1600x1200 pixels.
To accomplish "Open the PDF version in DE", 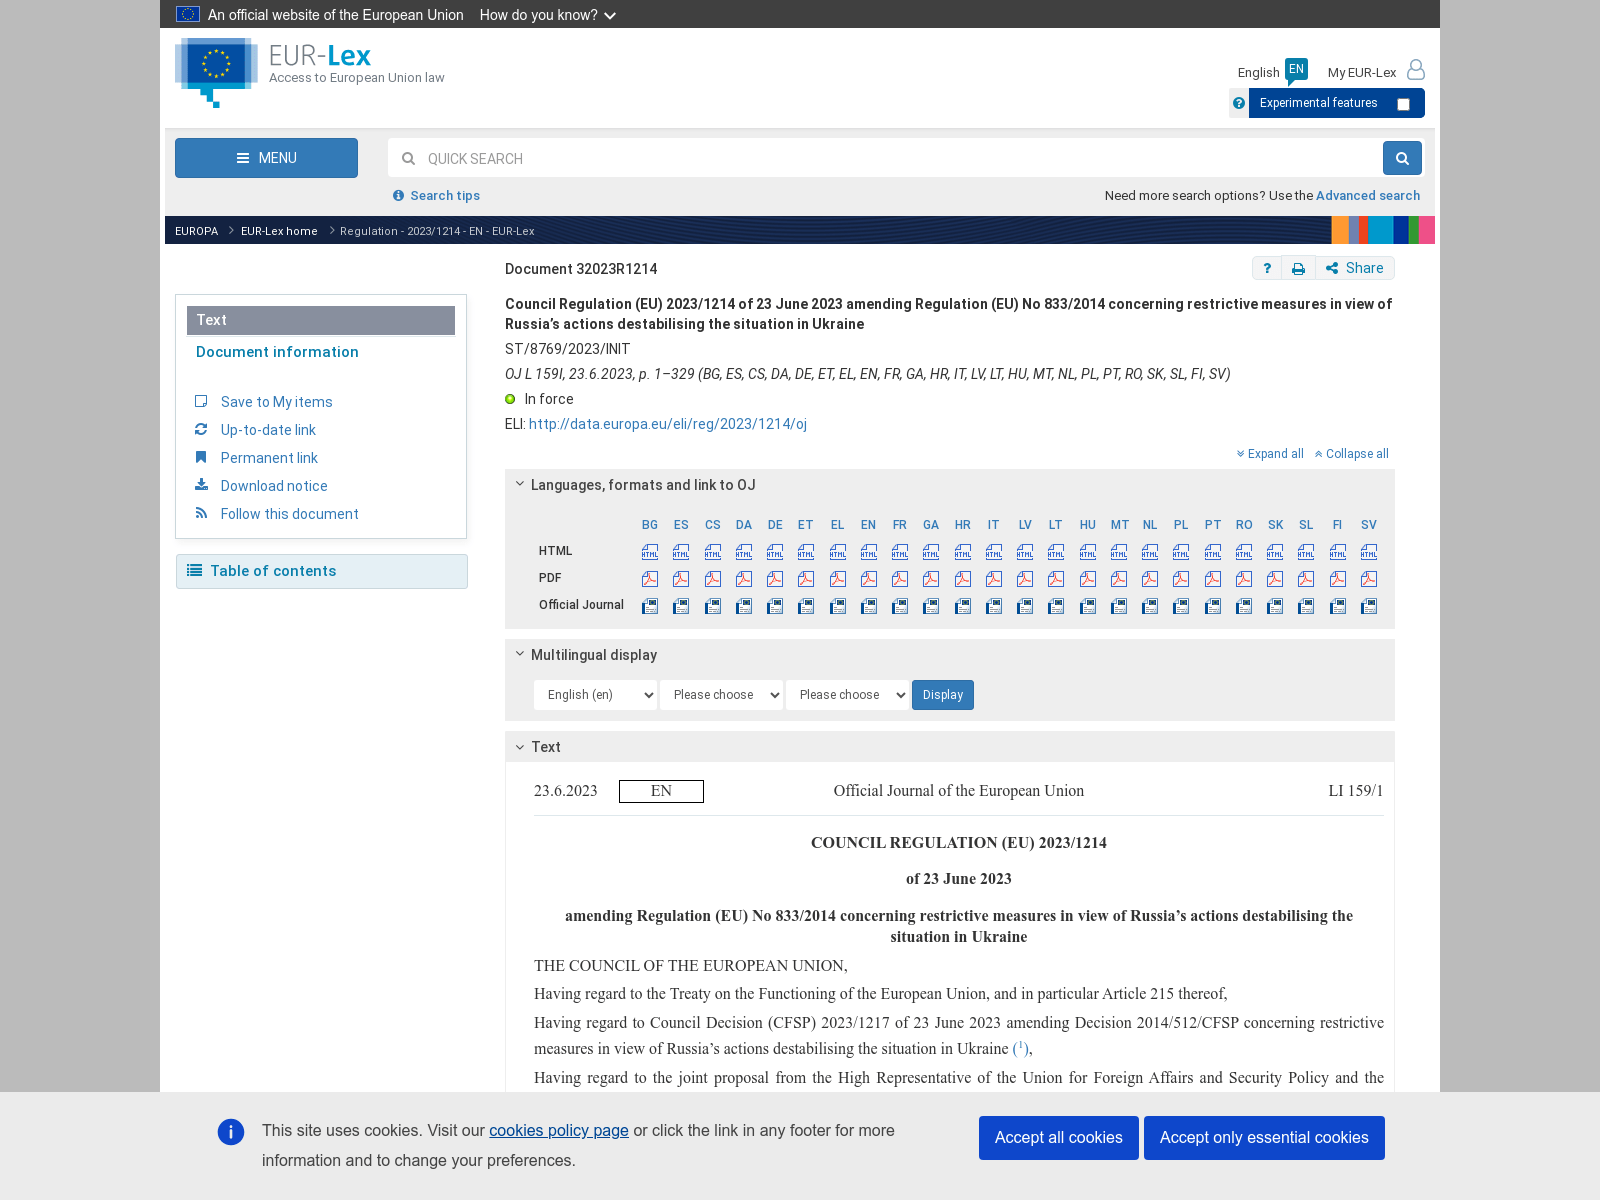I will (x=775, y=579).
